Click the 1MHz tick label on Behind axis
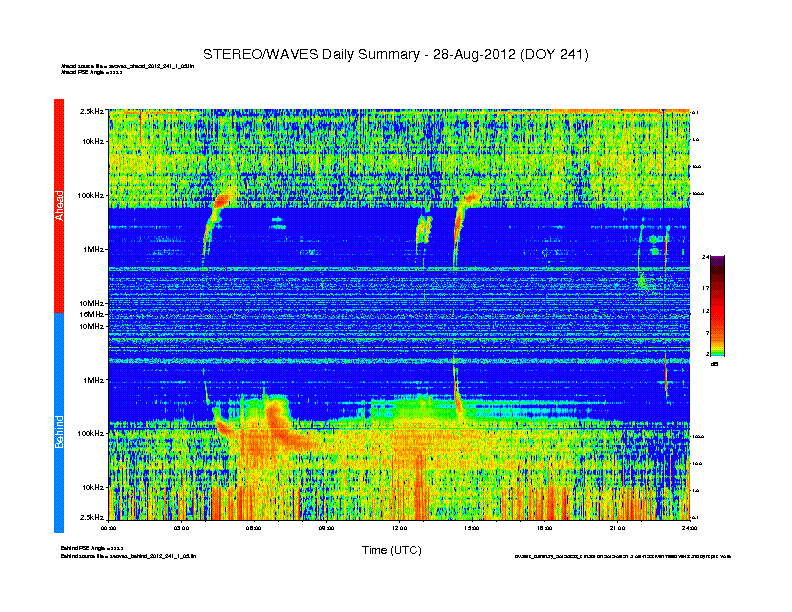Screen dimensions: 792x612 (93, 380)
